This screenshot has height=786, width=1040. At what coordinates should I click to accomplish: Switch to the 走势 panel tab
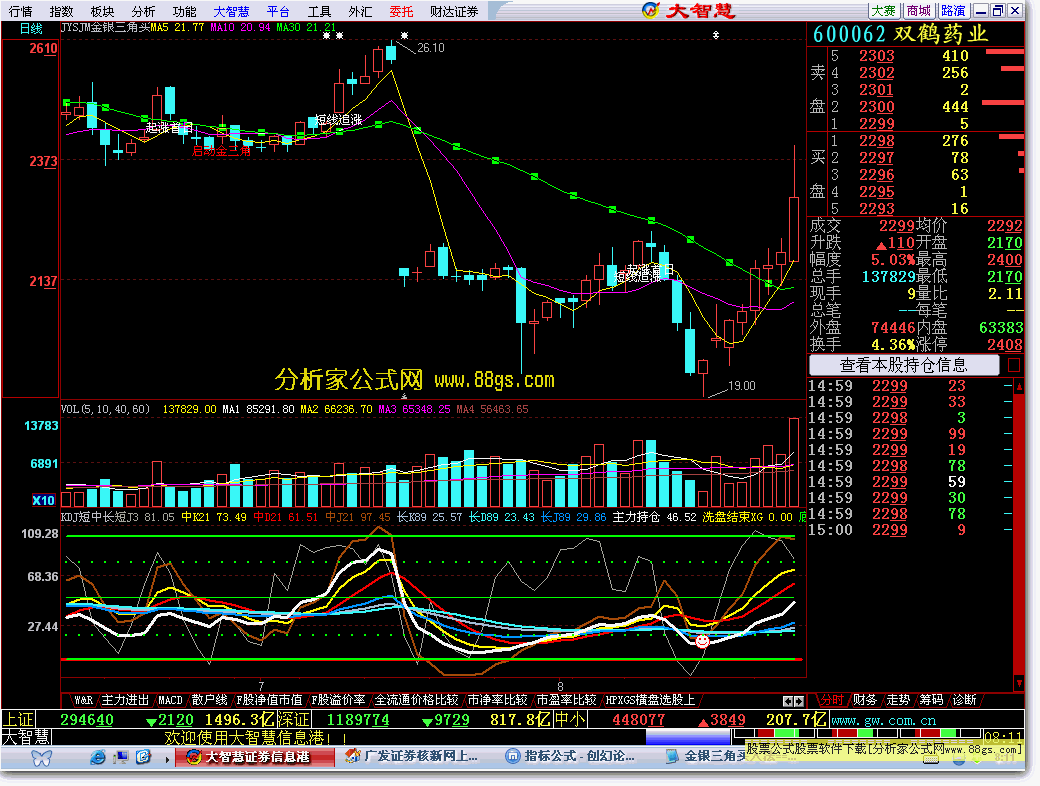tap(898, 700)
